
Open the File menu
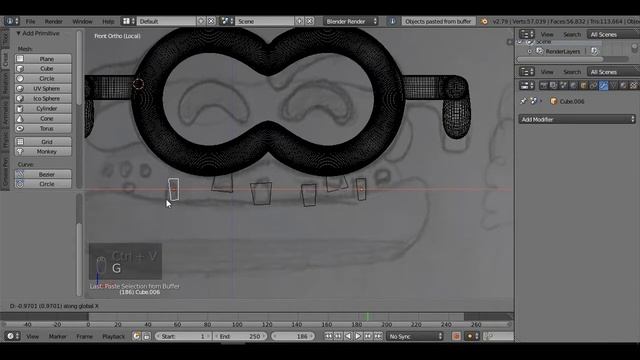click(x=31, y=21)
